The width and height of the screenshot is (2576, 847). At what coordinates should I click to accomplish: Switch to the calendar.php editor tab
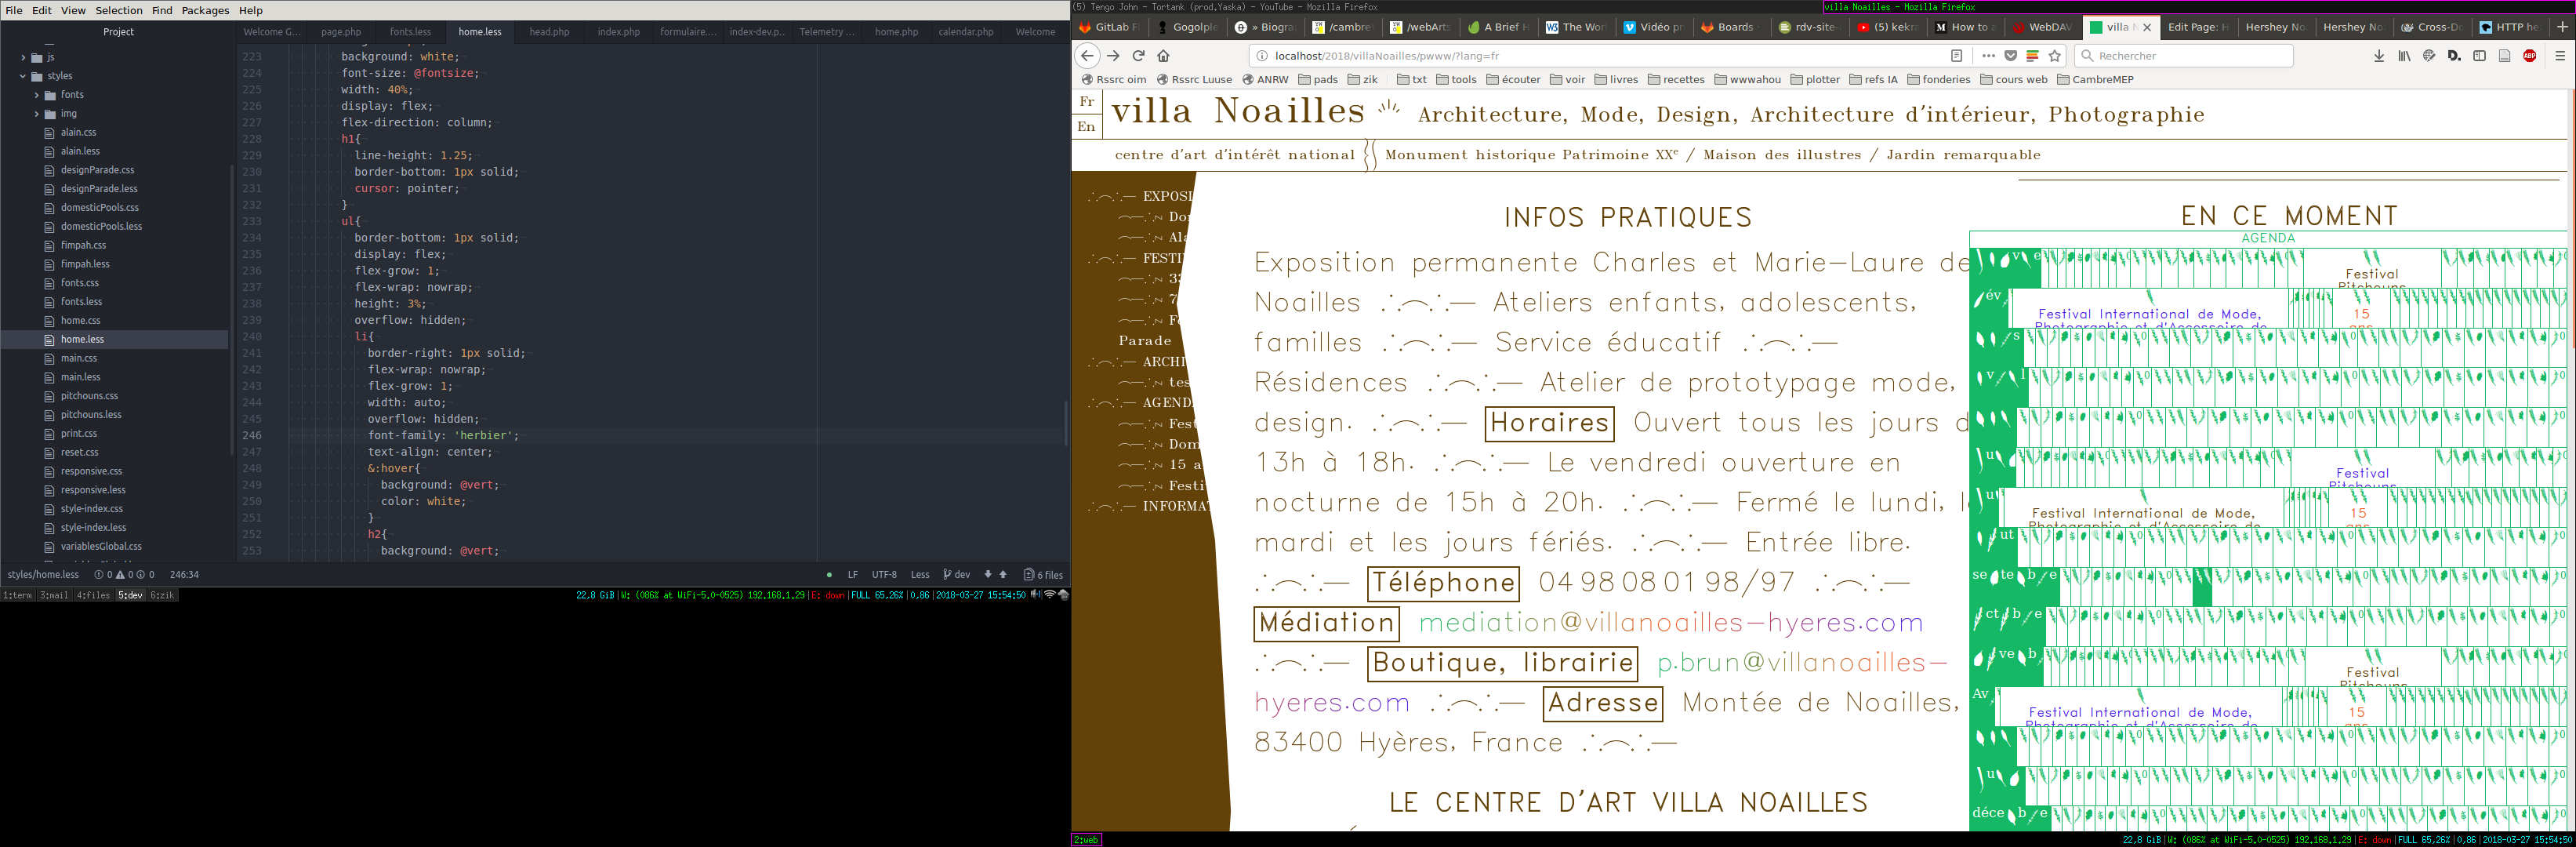coord(965,32)
